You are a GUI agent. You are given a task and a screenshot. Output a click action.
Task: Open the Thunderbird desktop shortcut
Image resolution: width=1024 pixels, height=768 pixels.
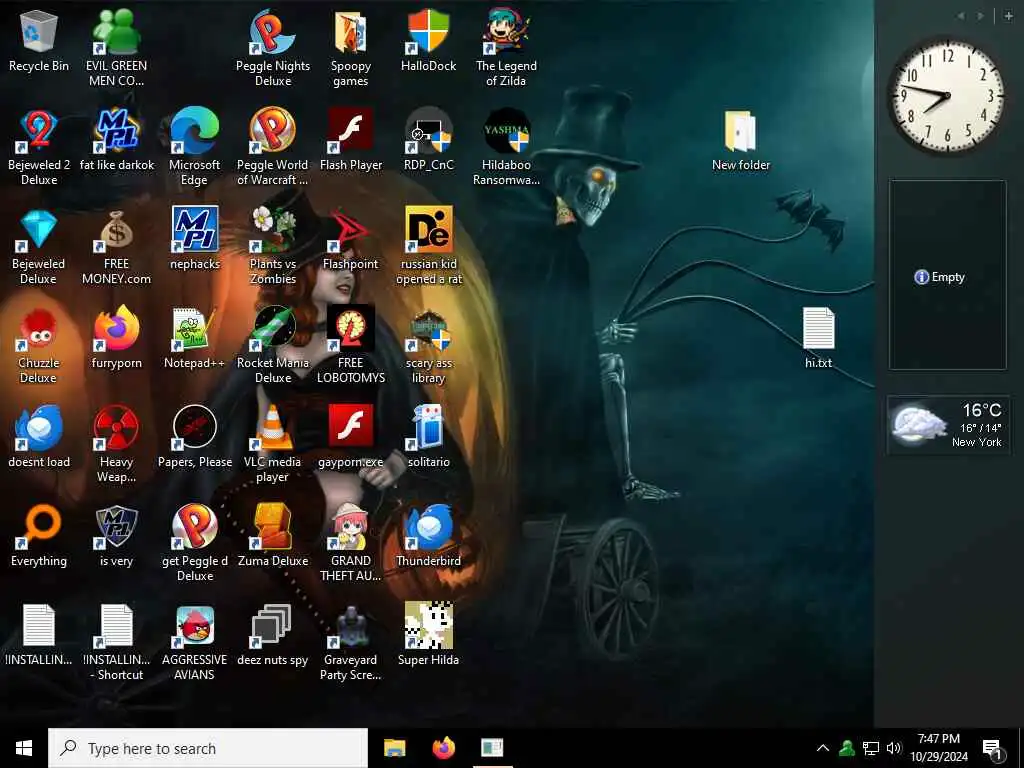(428, 537)
